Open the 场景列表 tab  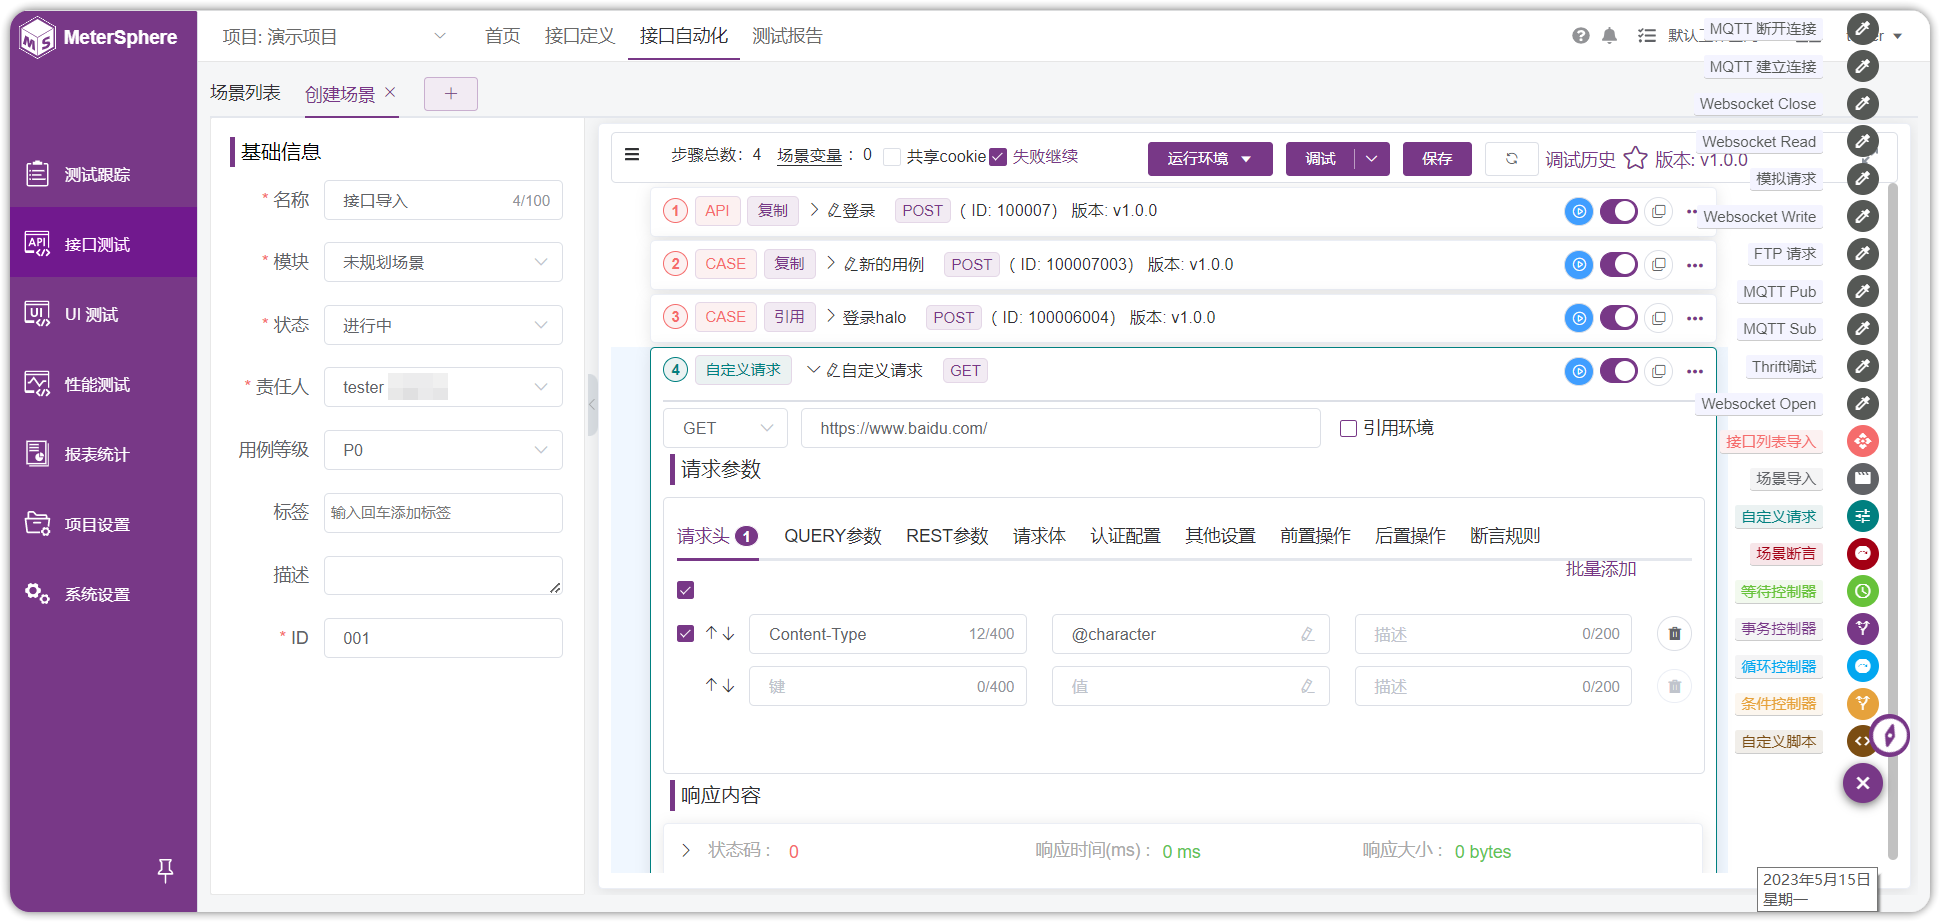coord(245,93)
